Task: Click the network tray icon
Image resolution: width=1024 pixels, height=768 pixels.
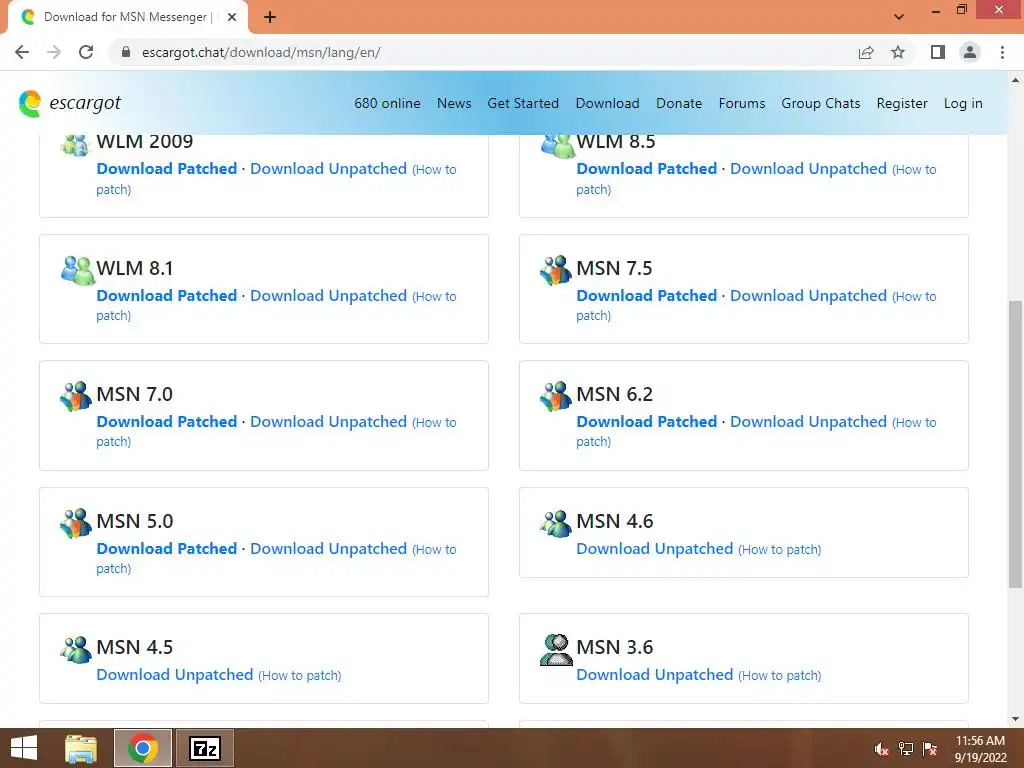Action: tap(906, 749)
